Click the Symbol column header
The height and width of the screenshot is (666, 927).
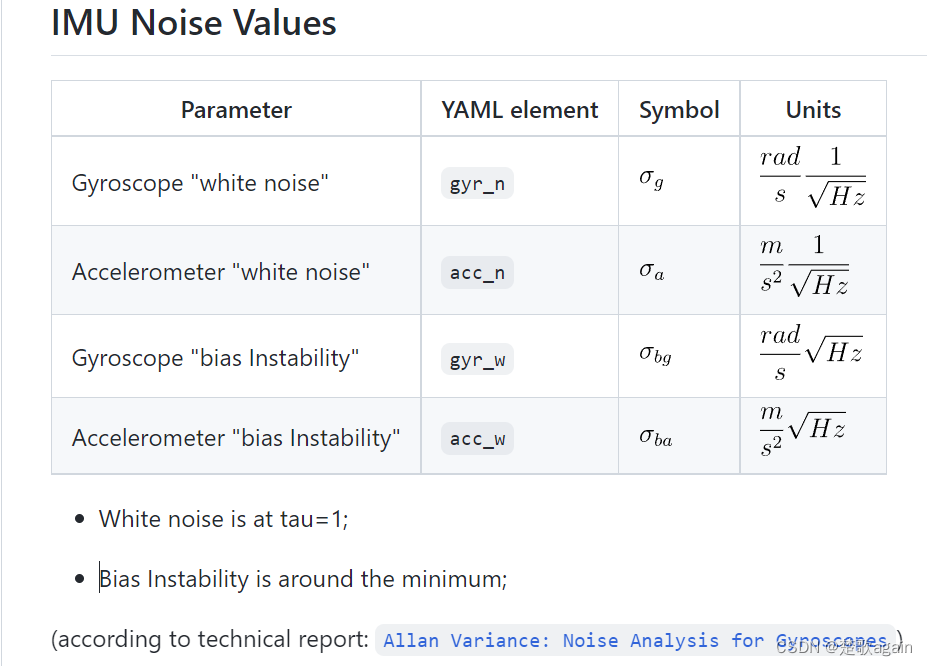(x=679, y=110)
